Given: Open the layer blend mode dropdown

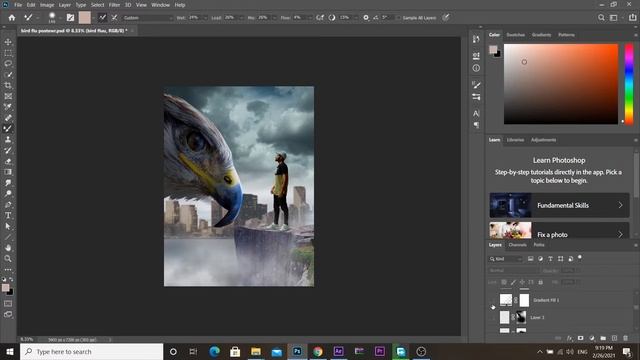Looking at the screenshot, I should click(514, 271).
